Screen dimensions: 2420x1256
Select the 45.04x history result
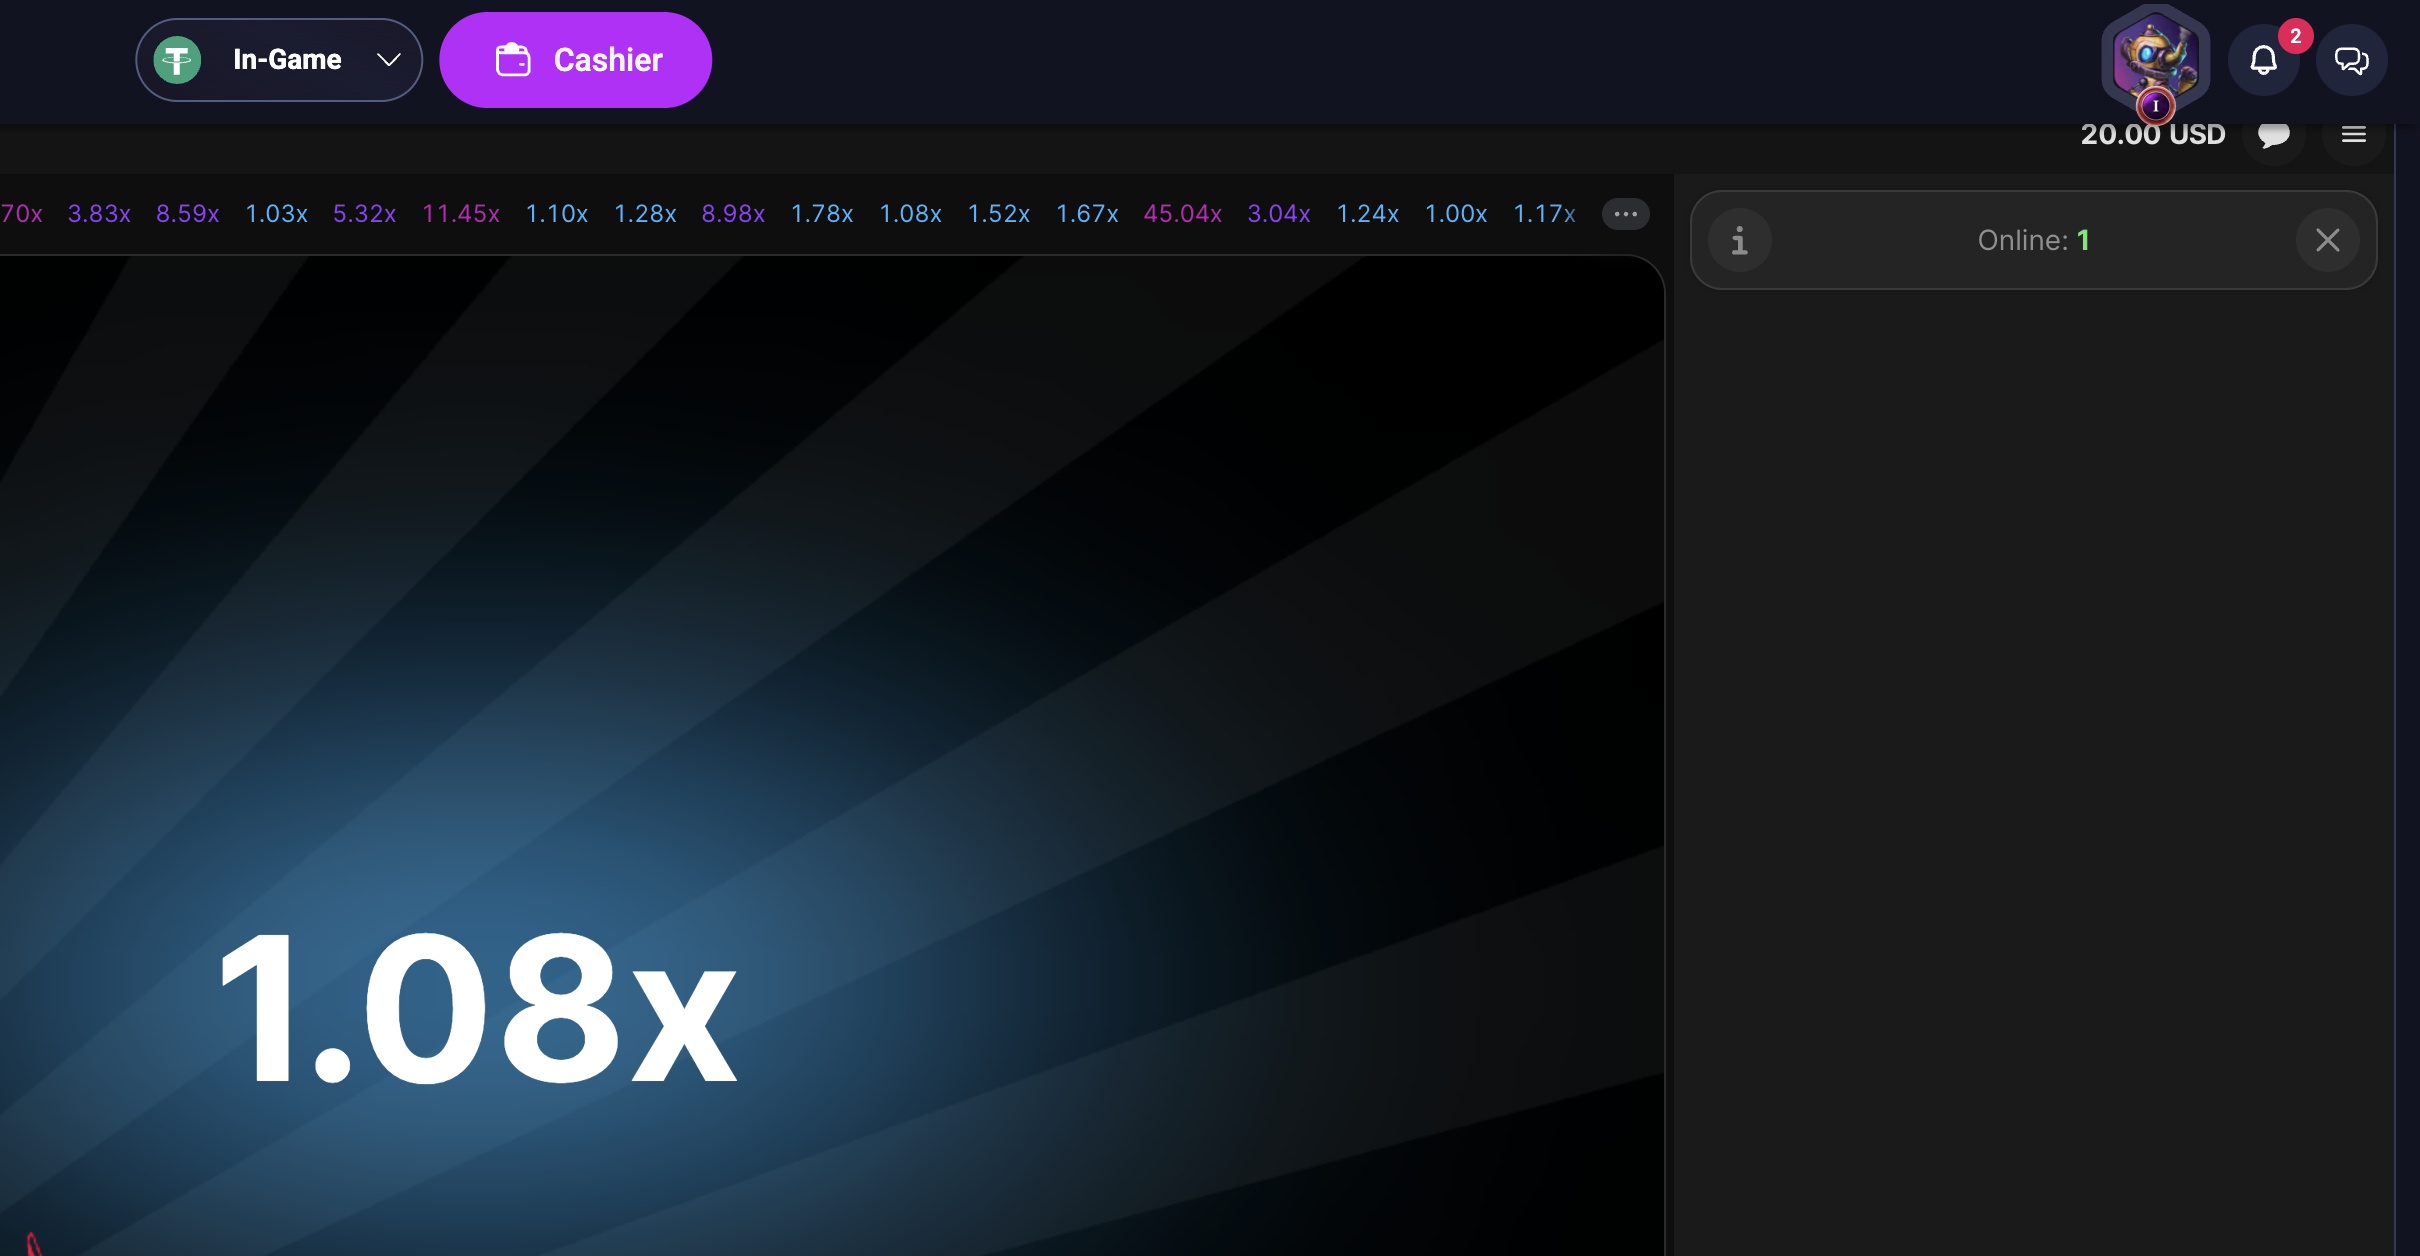tap(1183, 214)
